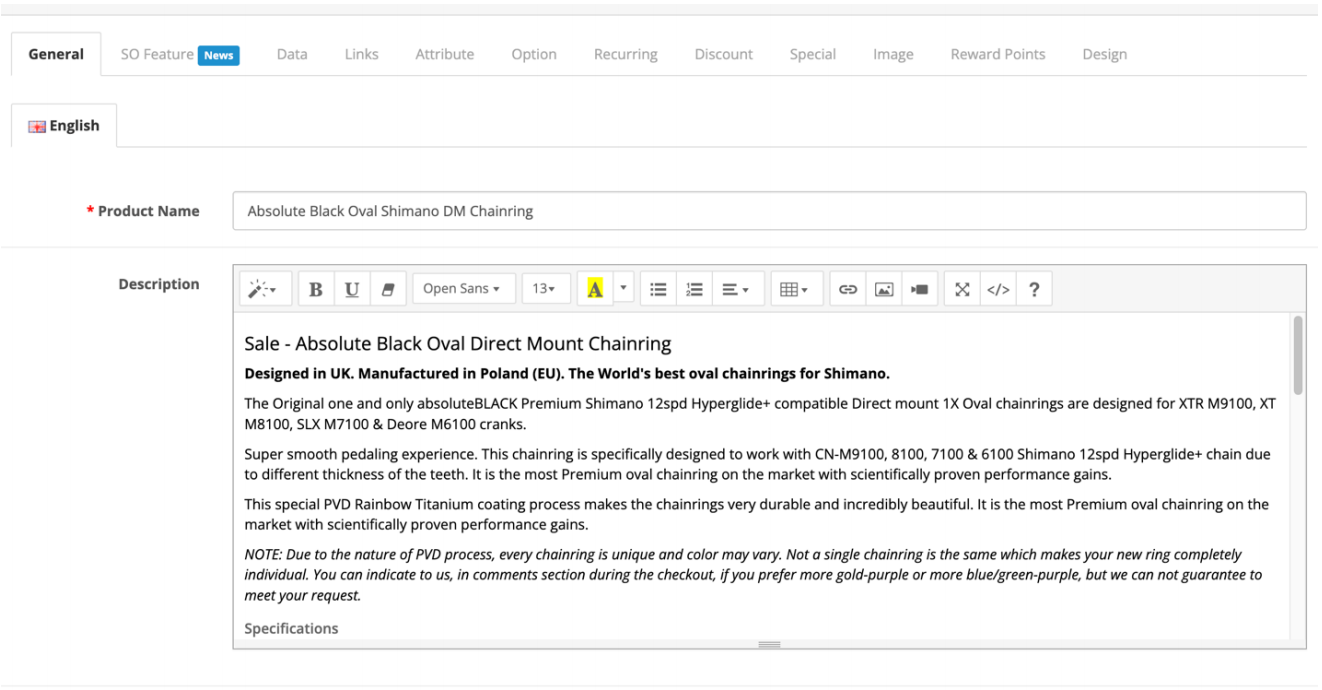Switch editor to full screen mode

[962, 289]
